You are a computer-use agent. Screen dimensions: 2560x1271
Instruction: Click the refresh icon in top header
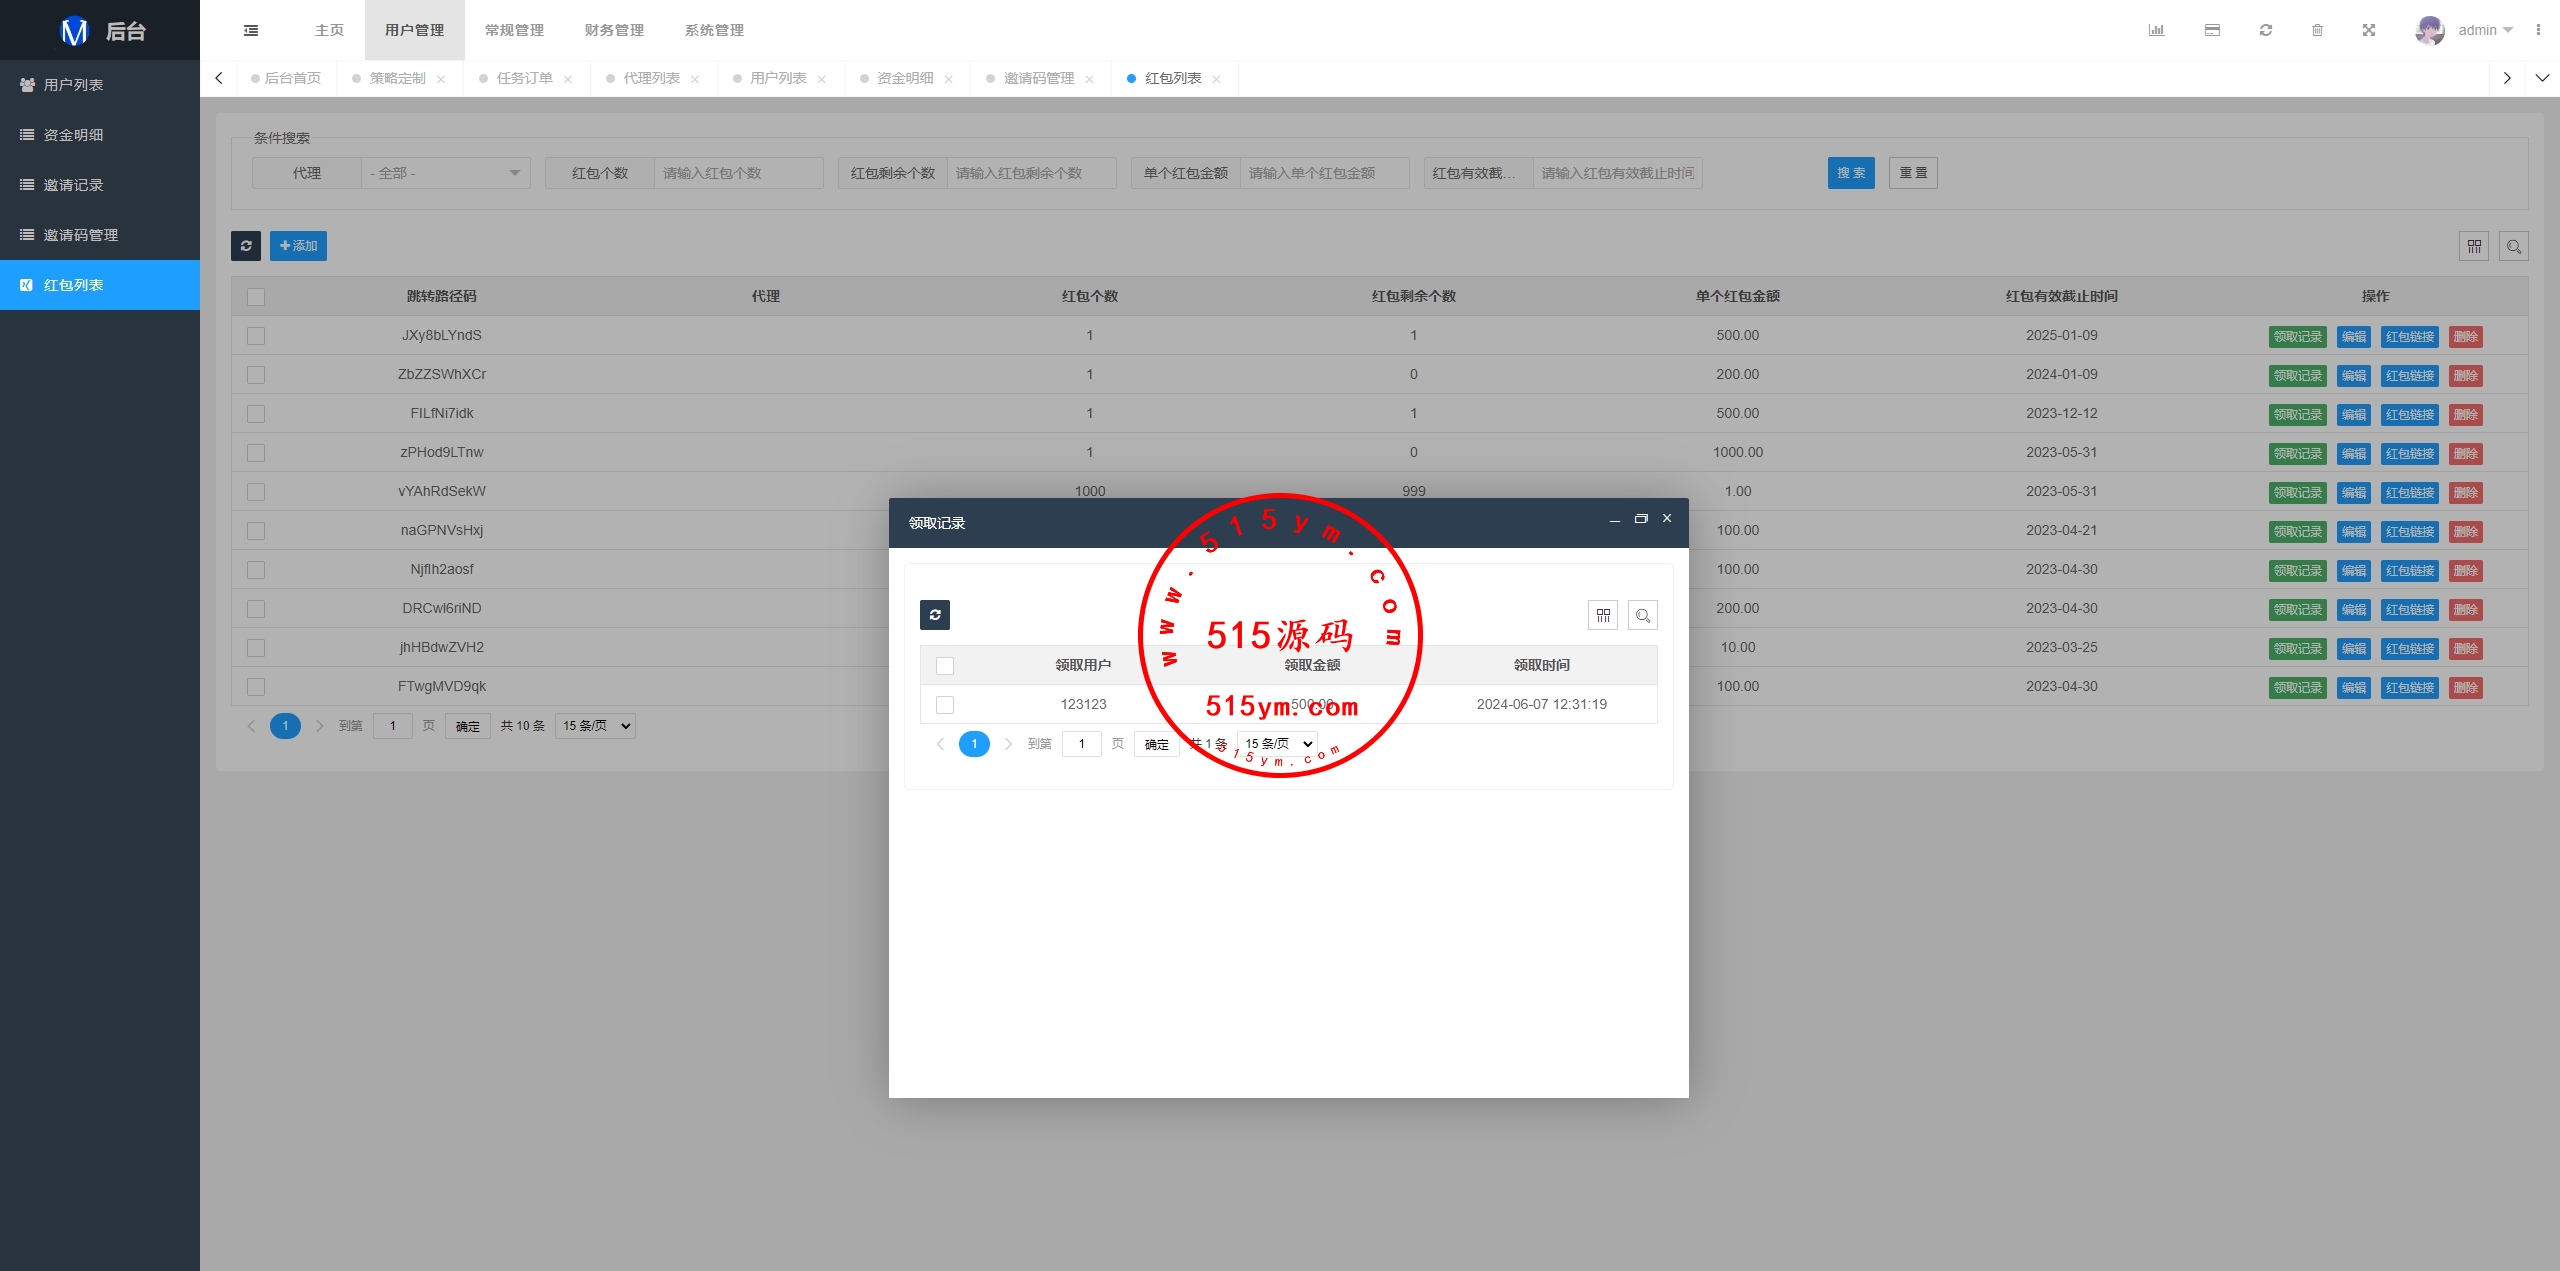pos(2265,30)
